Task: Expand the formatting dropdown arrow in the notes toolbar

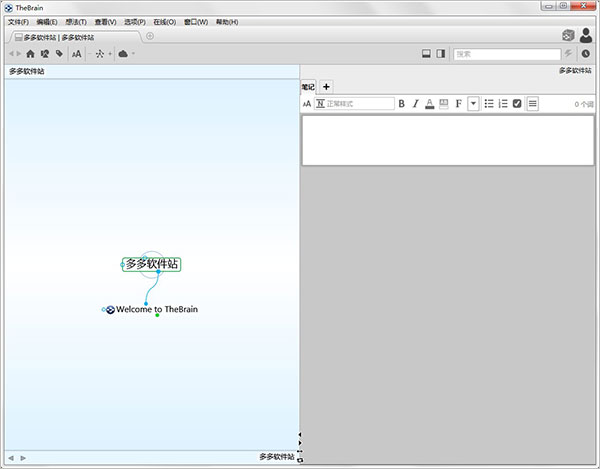Action: [473, 104]
